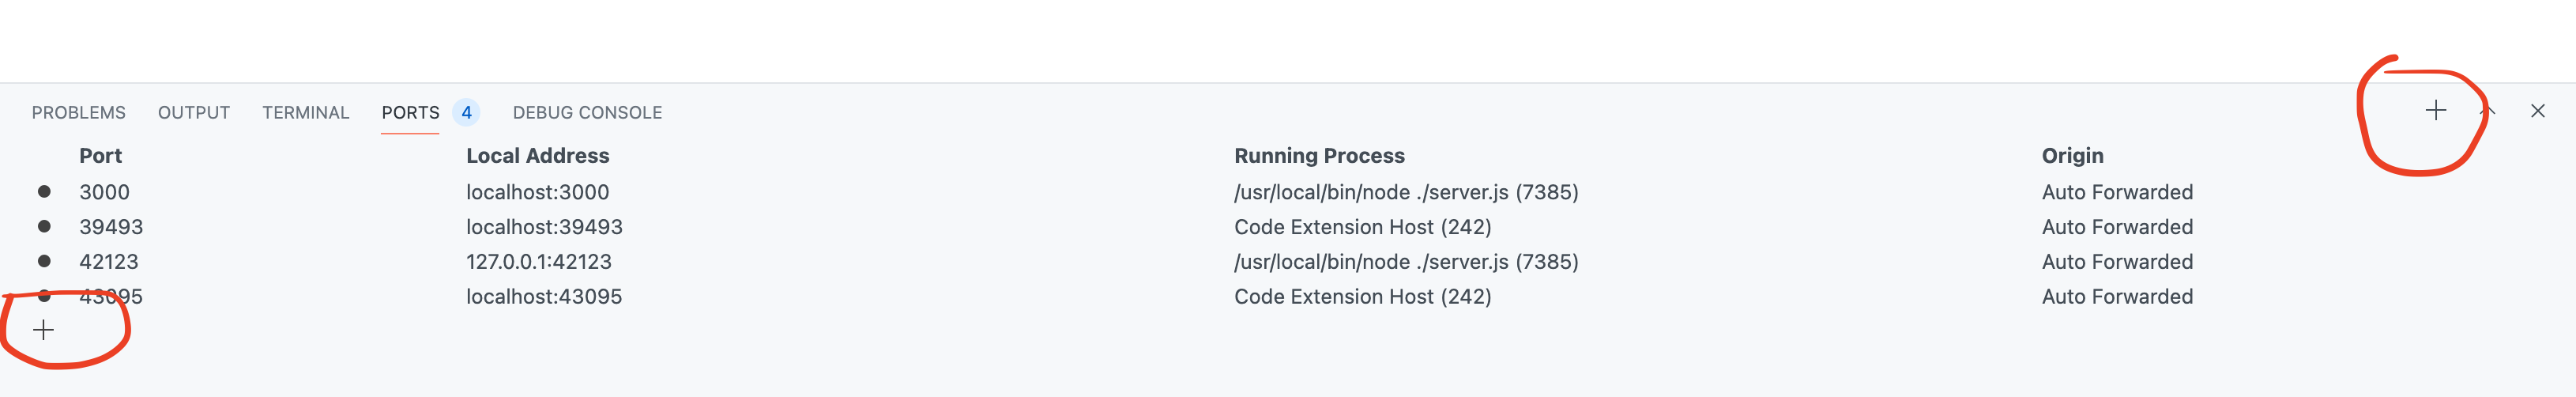Click the Origin column header
This screenshot has height=397, width=2576.
(x=2072, y=156)
